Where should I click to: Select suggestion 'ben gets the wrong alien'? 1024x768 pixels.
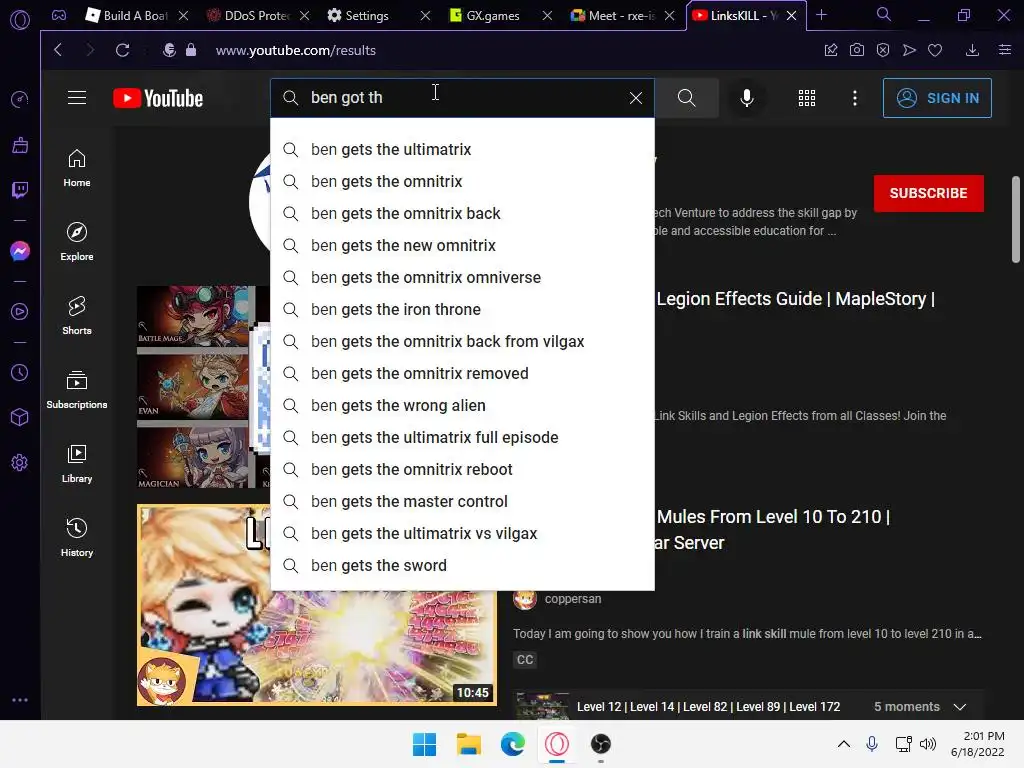tap(462, 406)
